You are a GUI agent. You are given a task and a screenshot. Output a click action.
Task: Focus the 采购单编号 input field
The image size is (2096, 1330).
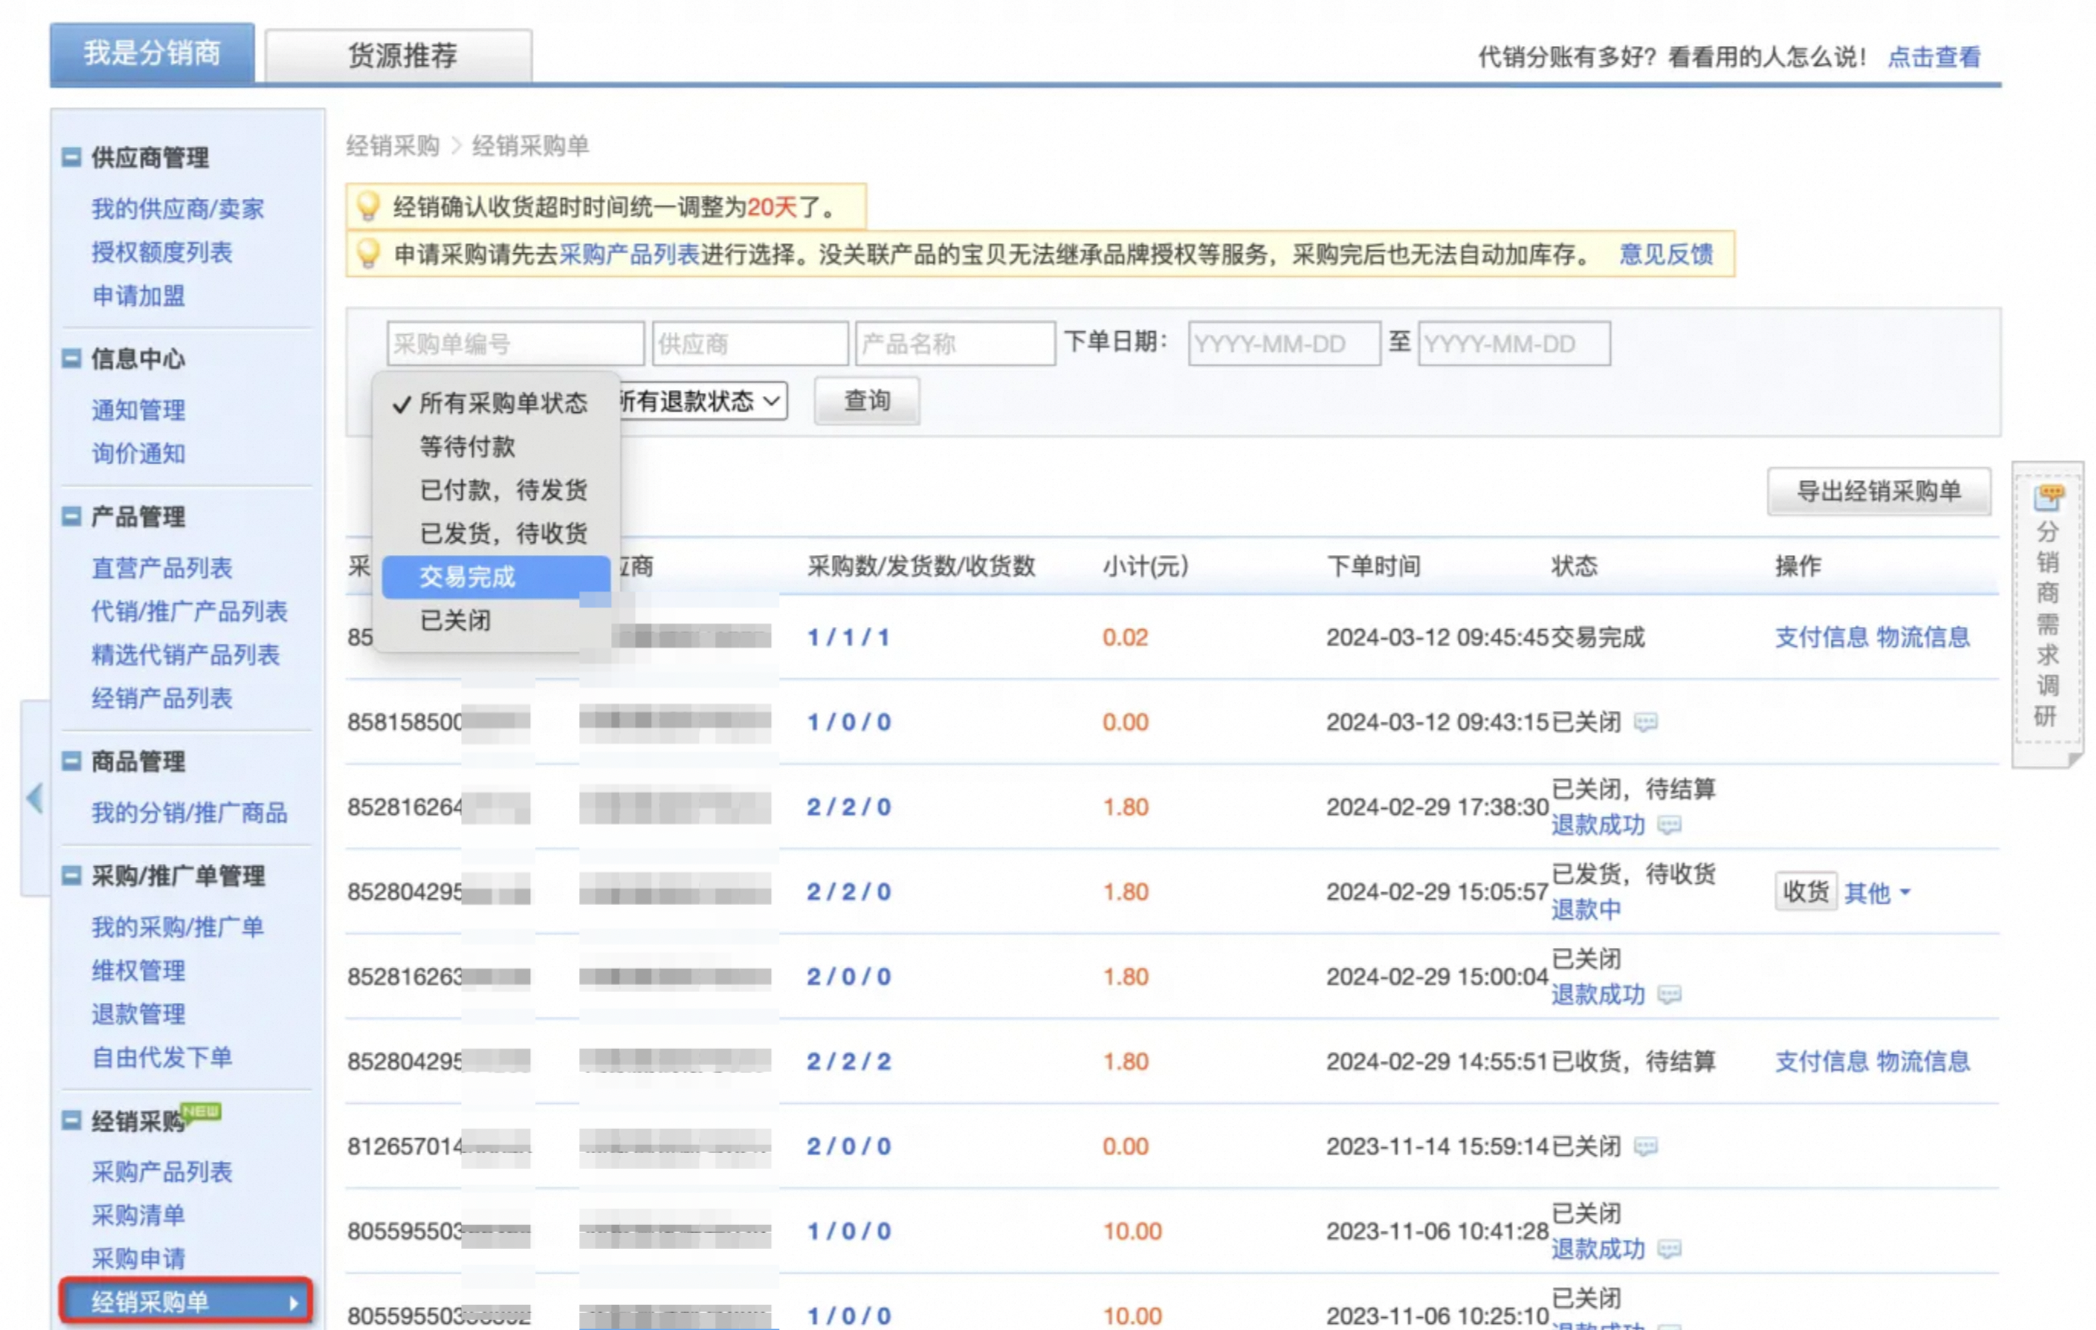point(515,344)
